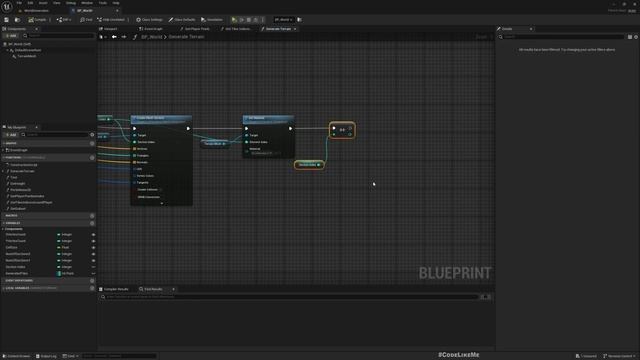Switch to Find Results tab

pos(151,289)
